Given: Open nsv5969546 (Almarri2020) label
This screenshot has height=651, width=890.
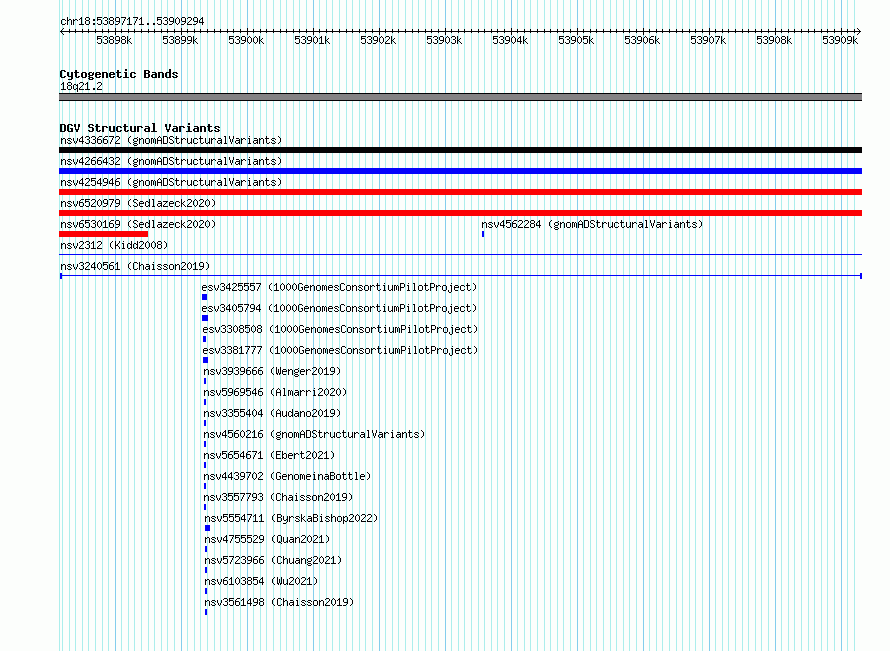Looking at the screenshot, I should tap(275, 392).
